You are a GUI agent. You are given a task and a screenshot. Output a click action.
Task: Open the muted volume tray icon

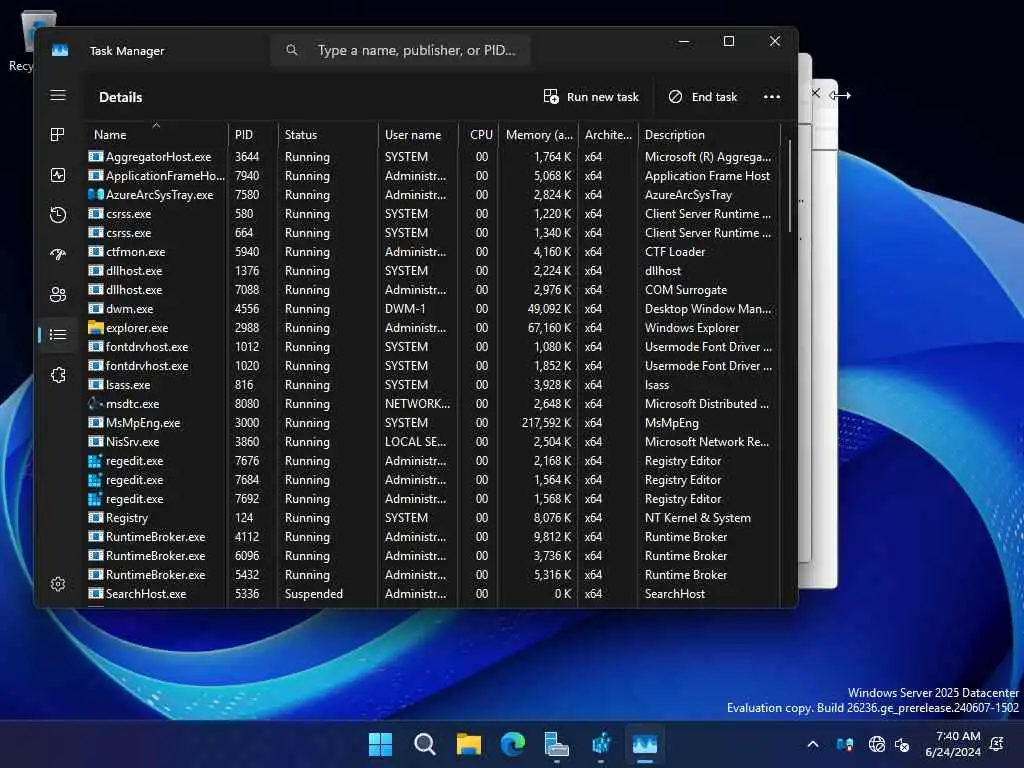903,744
